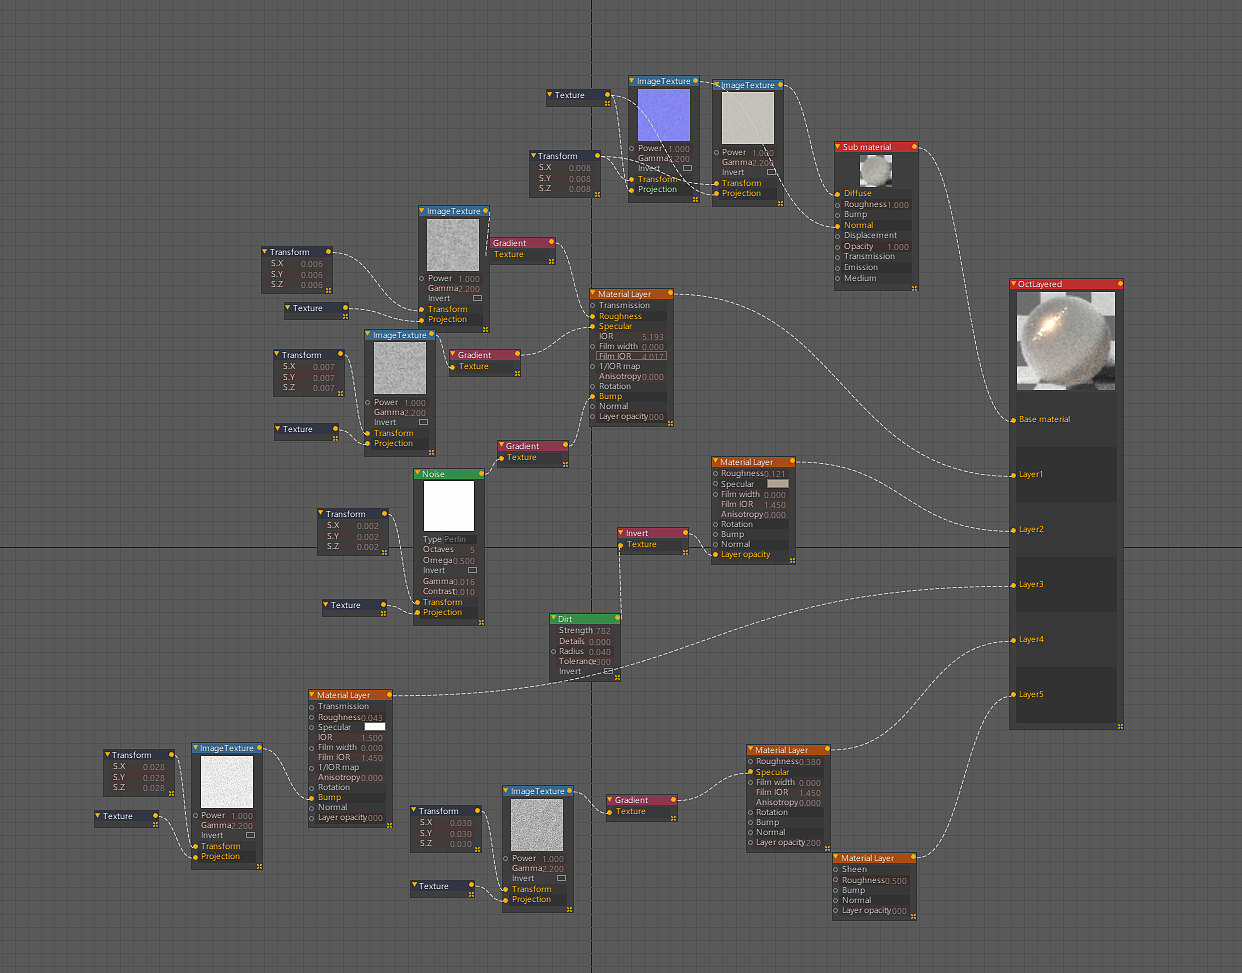
Task: Click the Layer2 input pin on OctLayered
Action: coord(1013,529)
